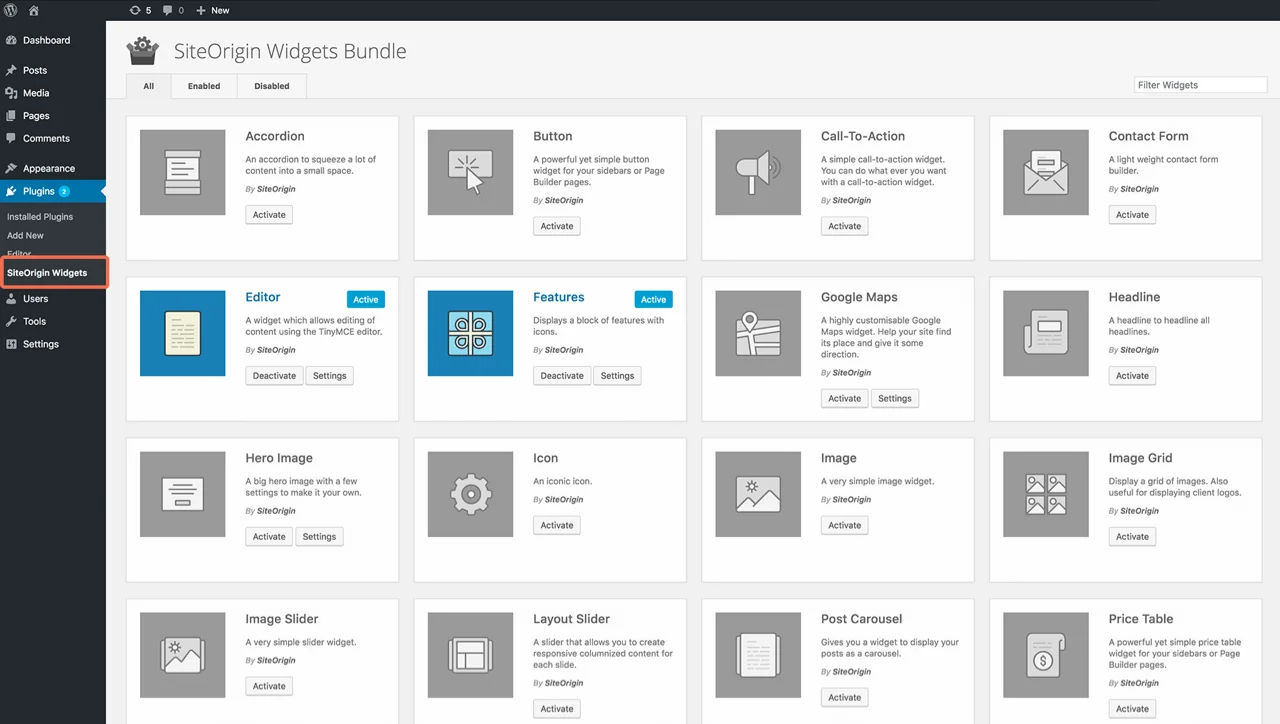Click the Button widget cursor icon
Image resolution: width=1280 pixels, height=724 pixels.
click(x=470, y=172)
